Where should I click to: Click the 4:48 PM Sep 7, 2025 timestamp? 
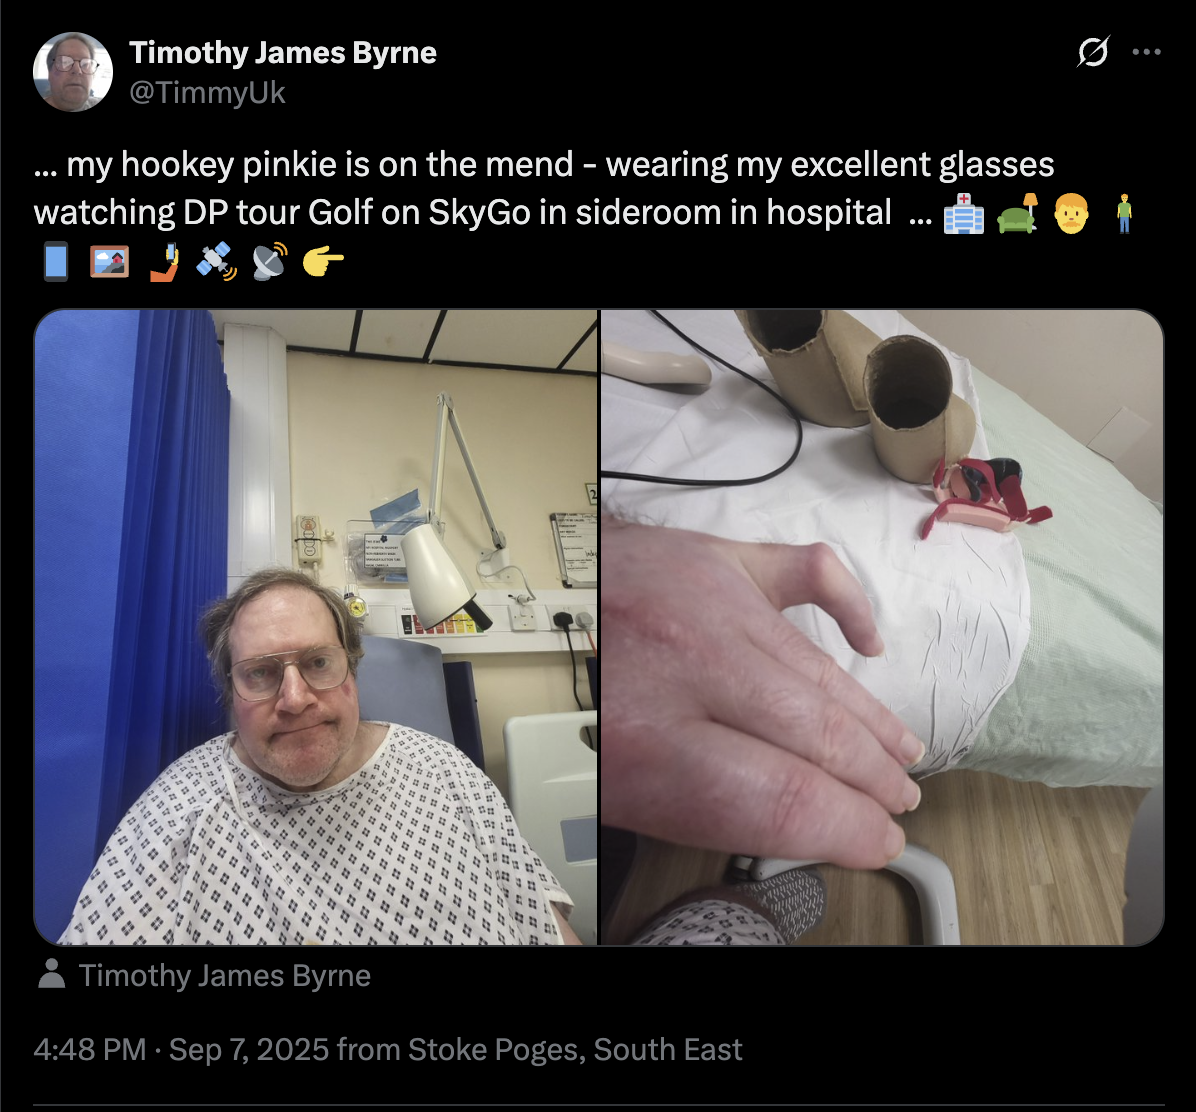181,1049
